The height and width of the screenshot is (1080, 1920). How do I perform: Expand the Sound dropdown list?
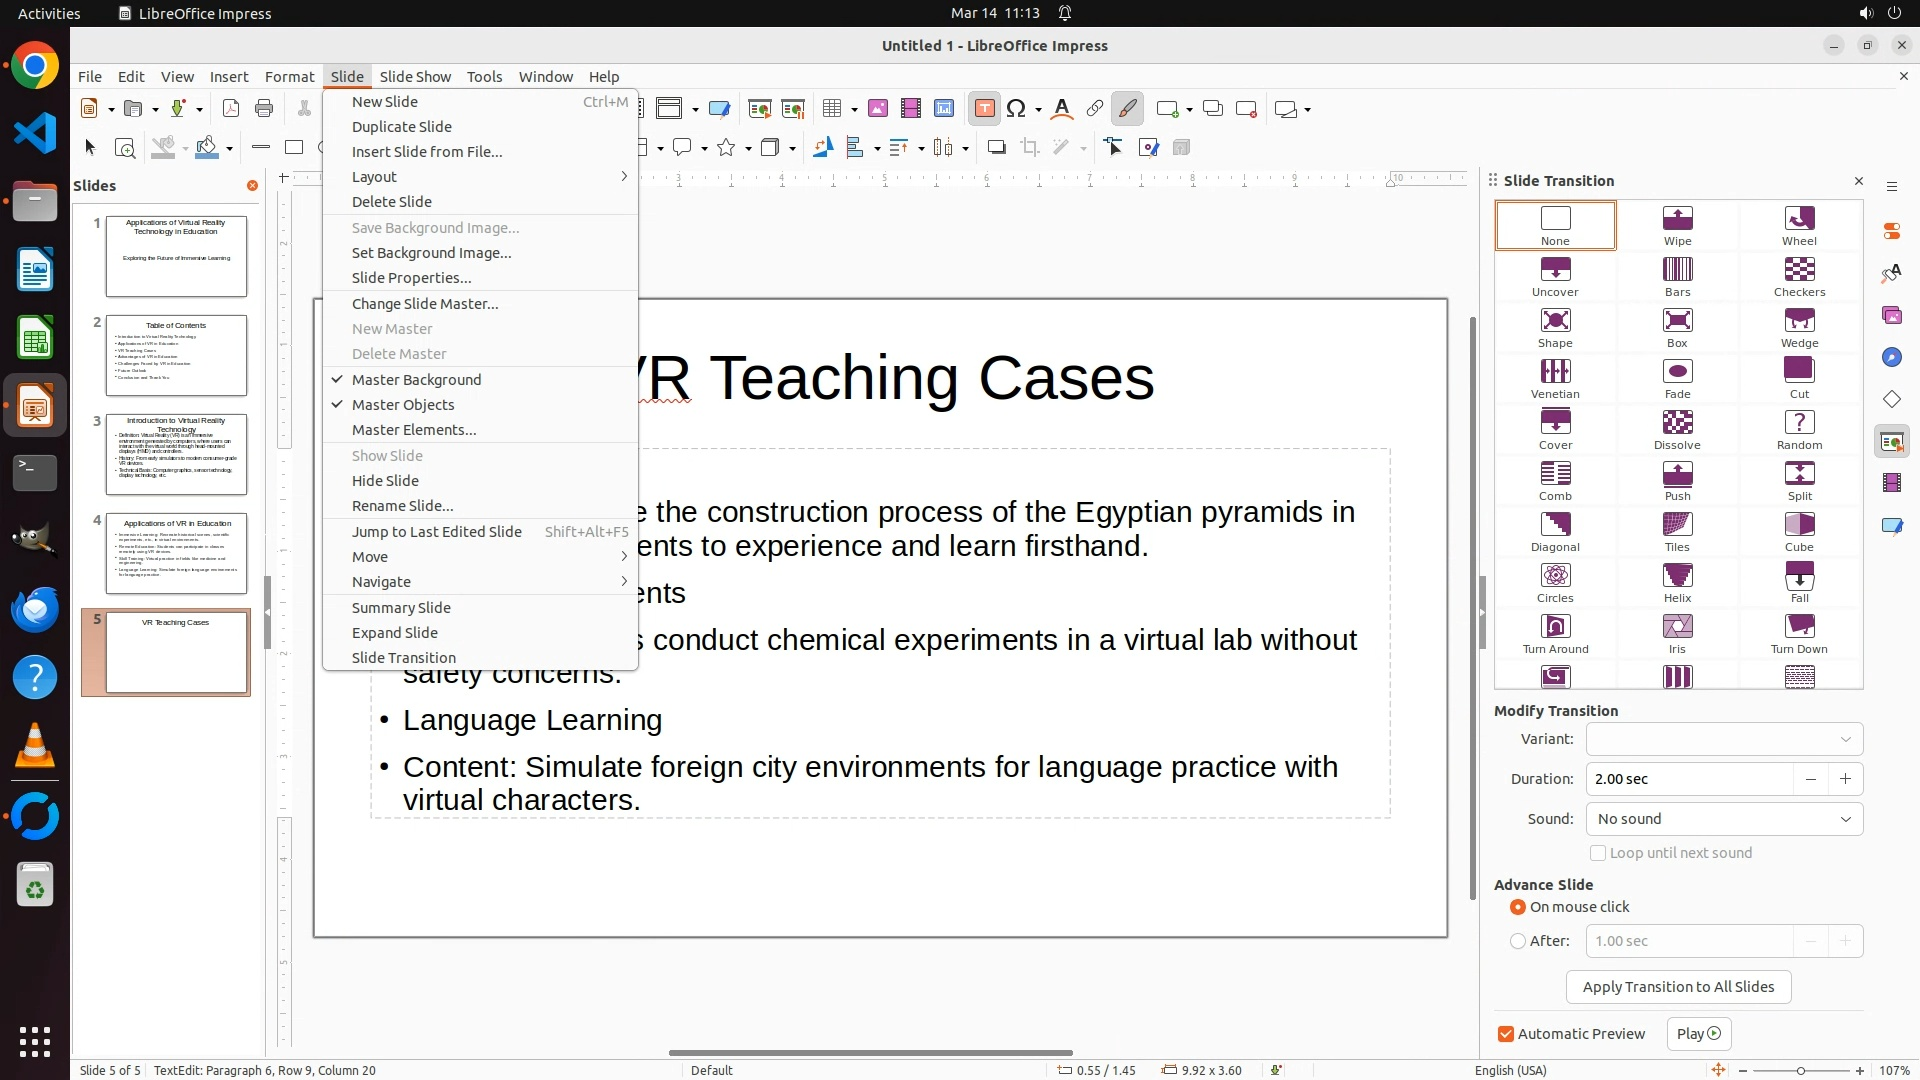pyautogui.click(x=1724, y=819)
